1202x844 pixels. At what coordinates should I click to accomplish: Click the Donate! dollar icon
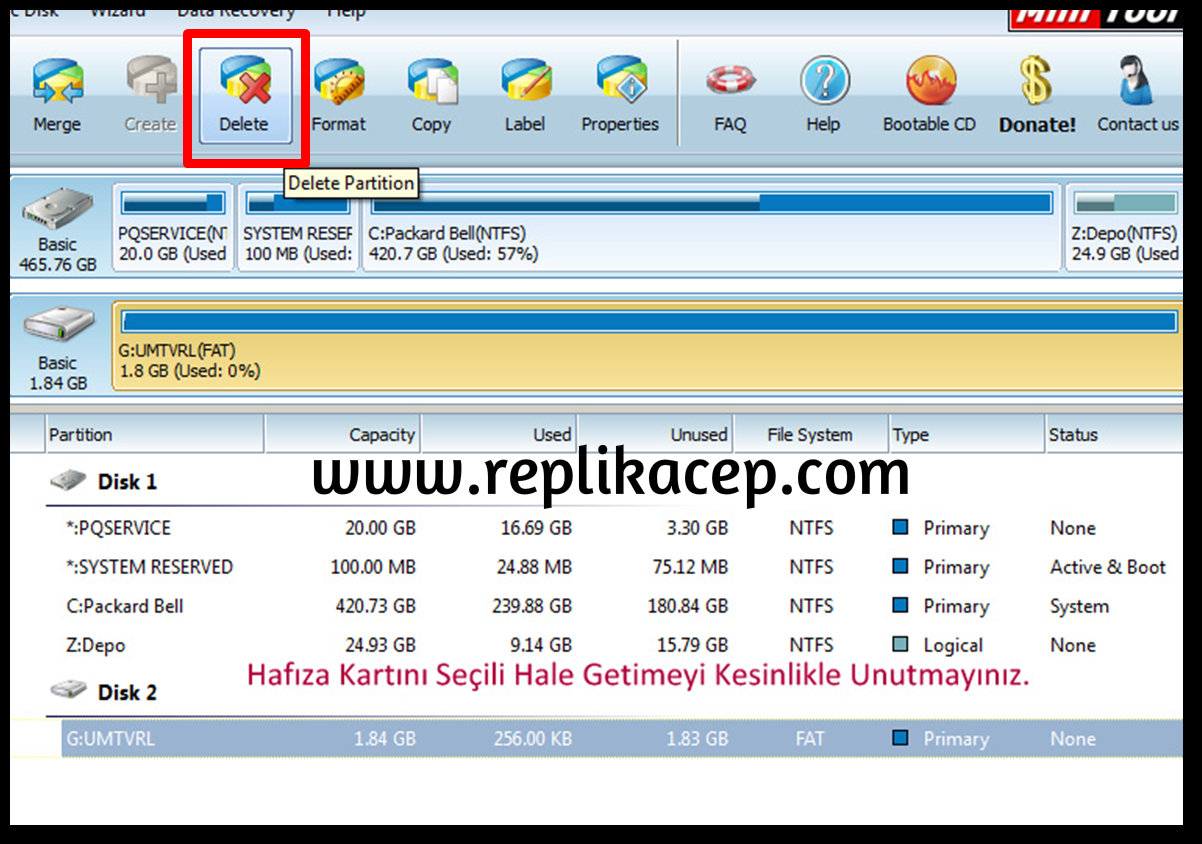pos(1037,95)
